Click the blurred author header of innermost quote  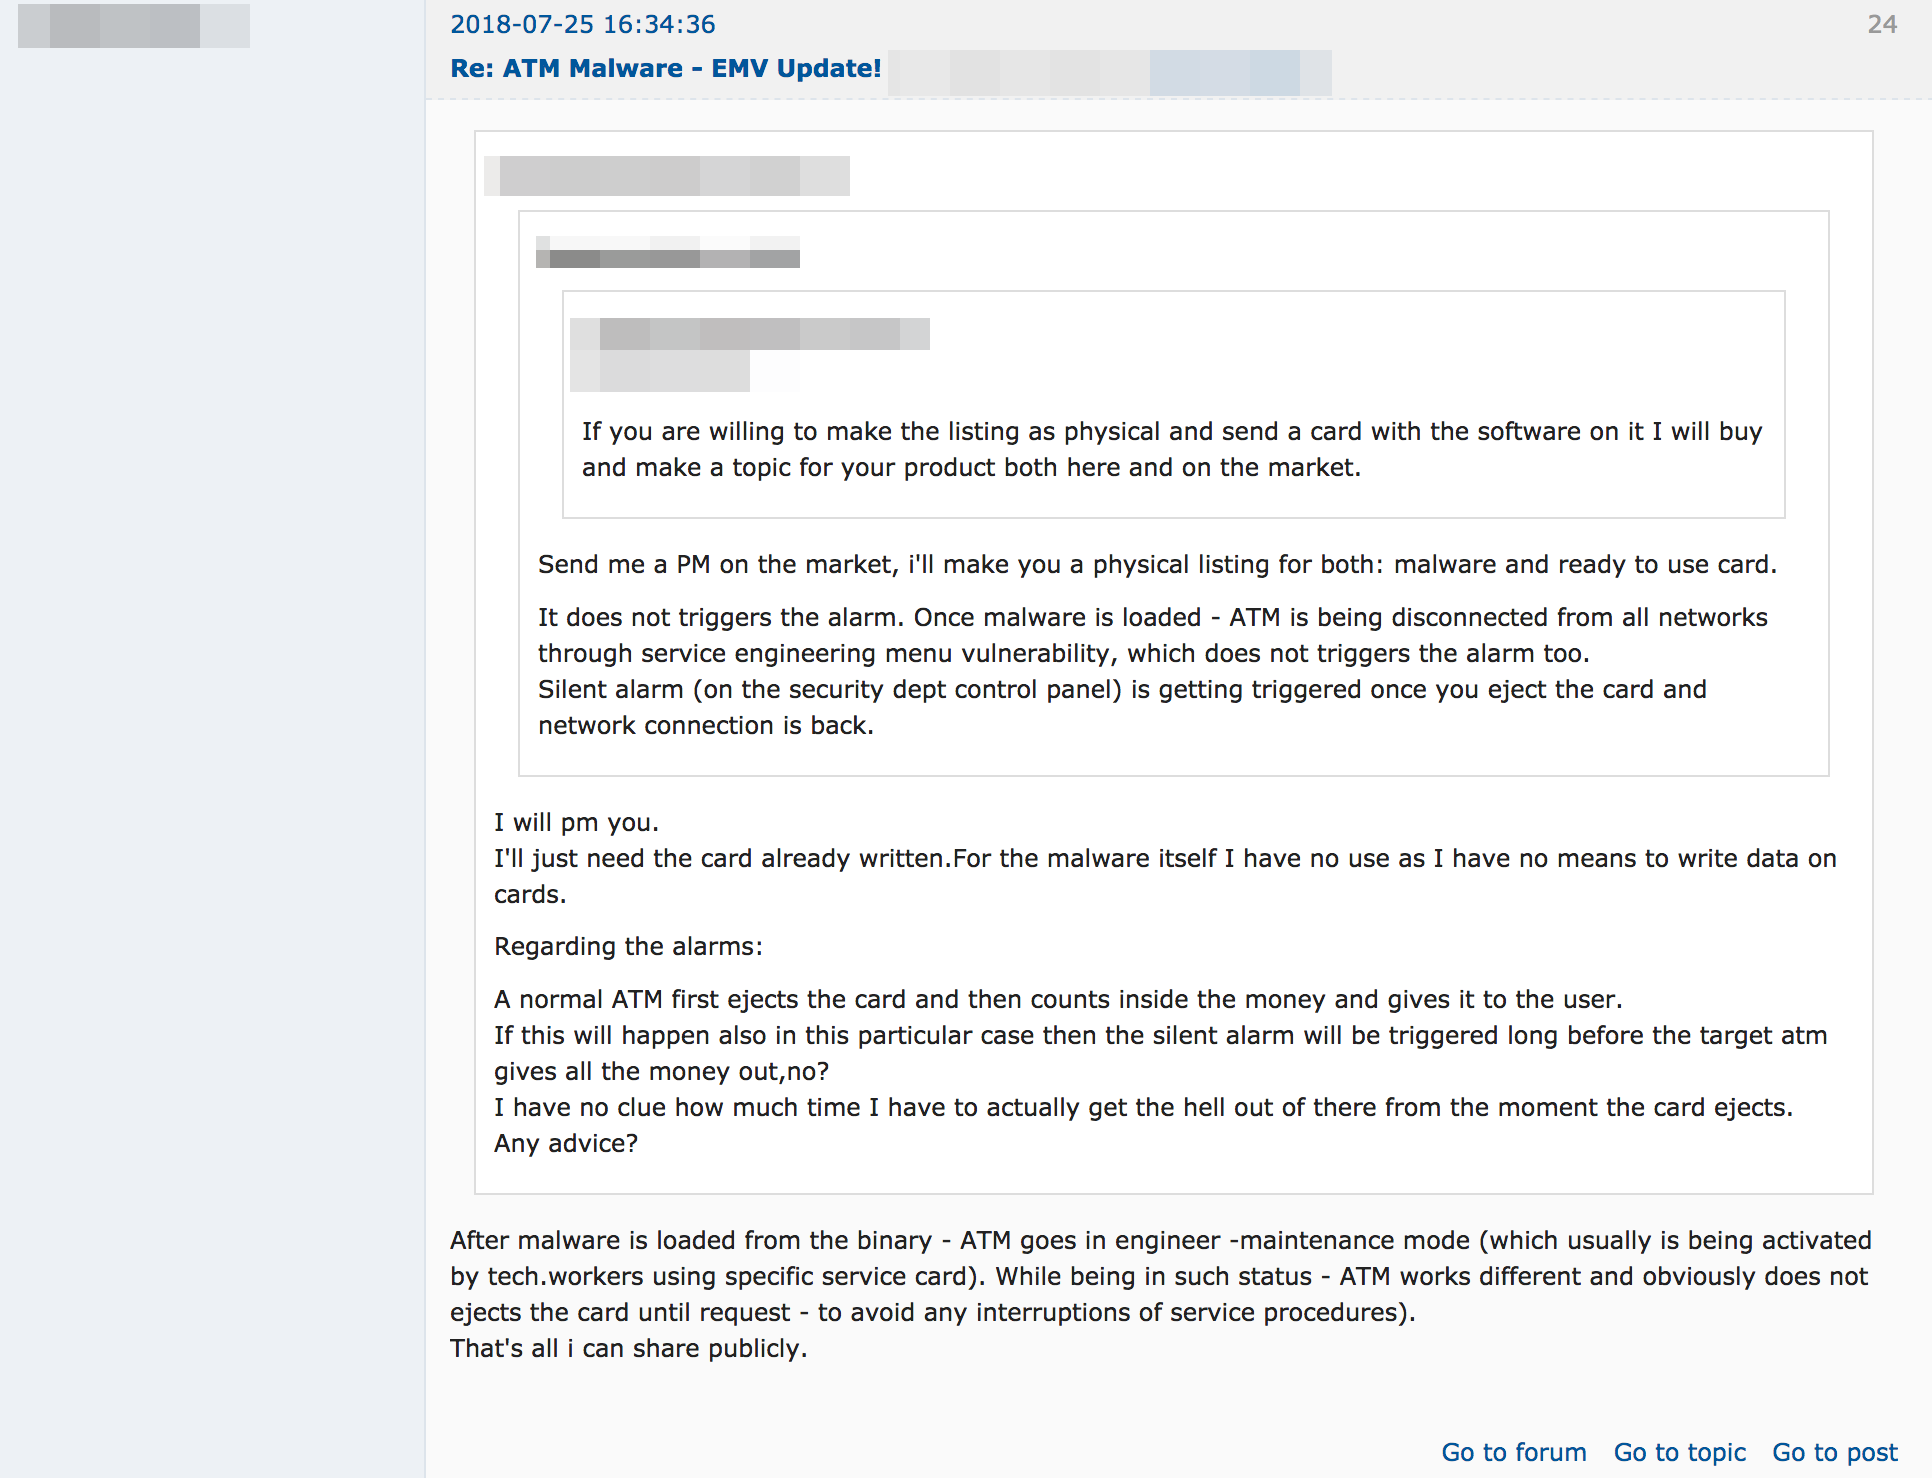coord(749,334)
